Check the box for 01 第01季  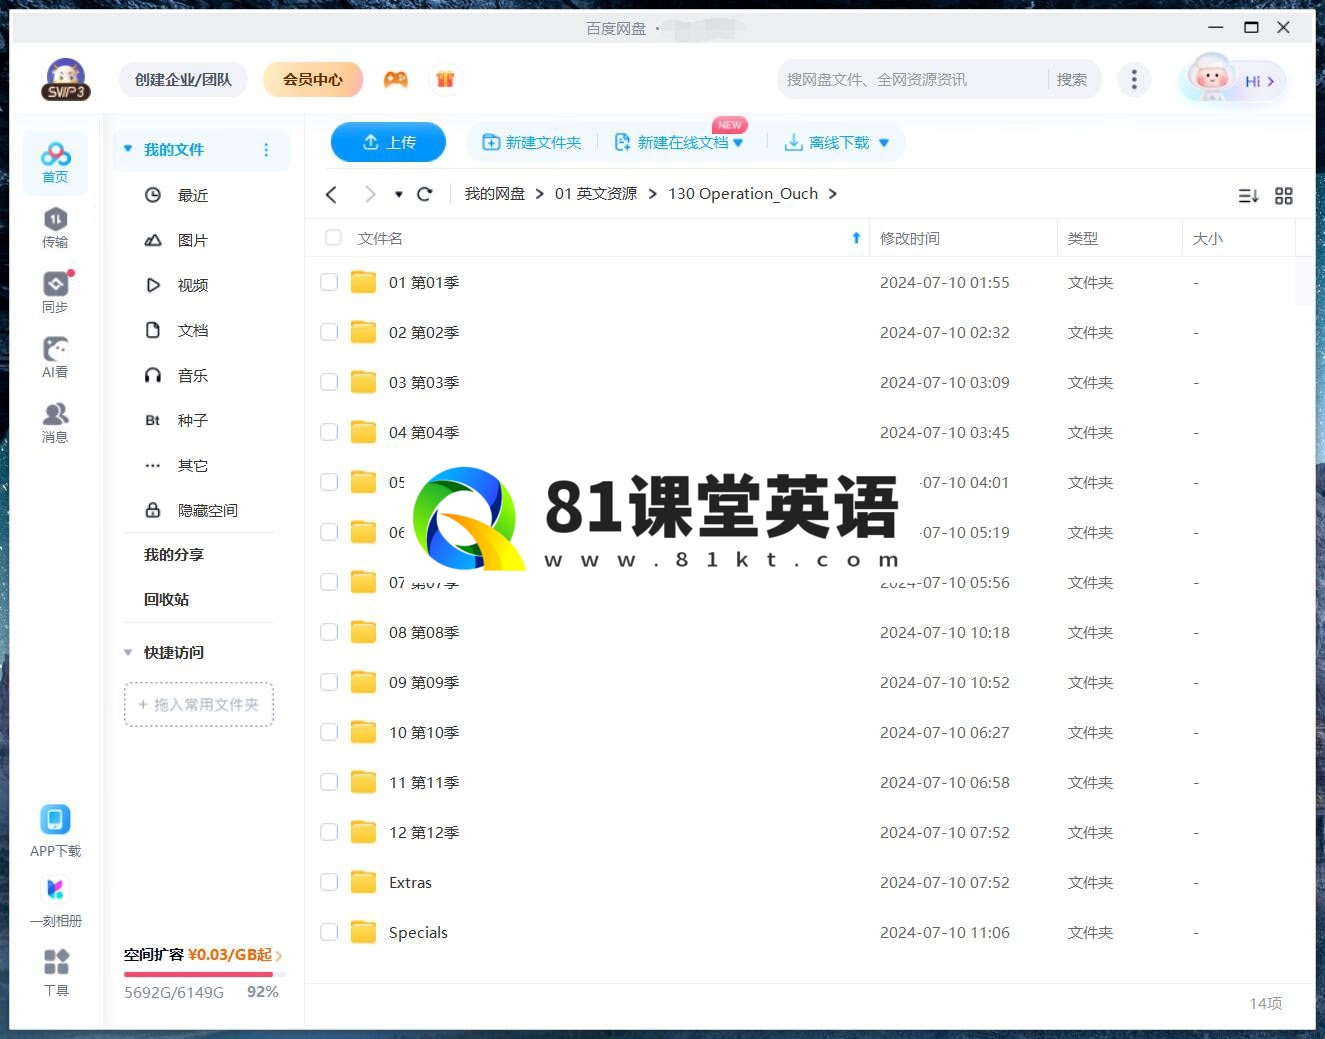pos(329,282)
